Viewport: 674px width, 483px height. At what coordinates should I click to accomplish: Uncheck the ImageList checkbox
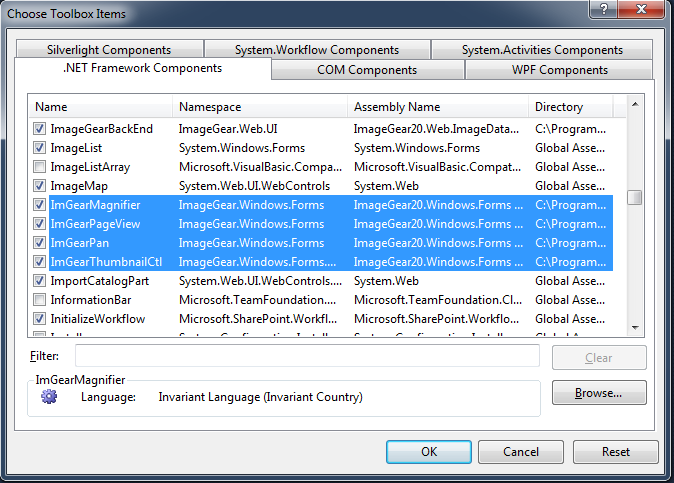39,147
